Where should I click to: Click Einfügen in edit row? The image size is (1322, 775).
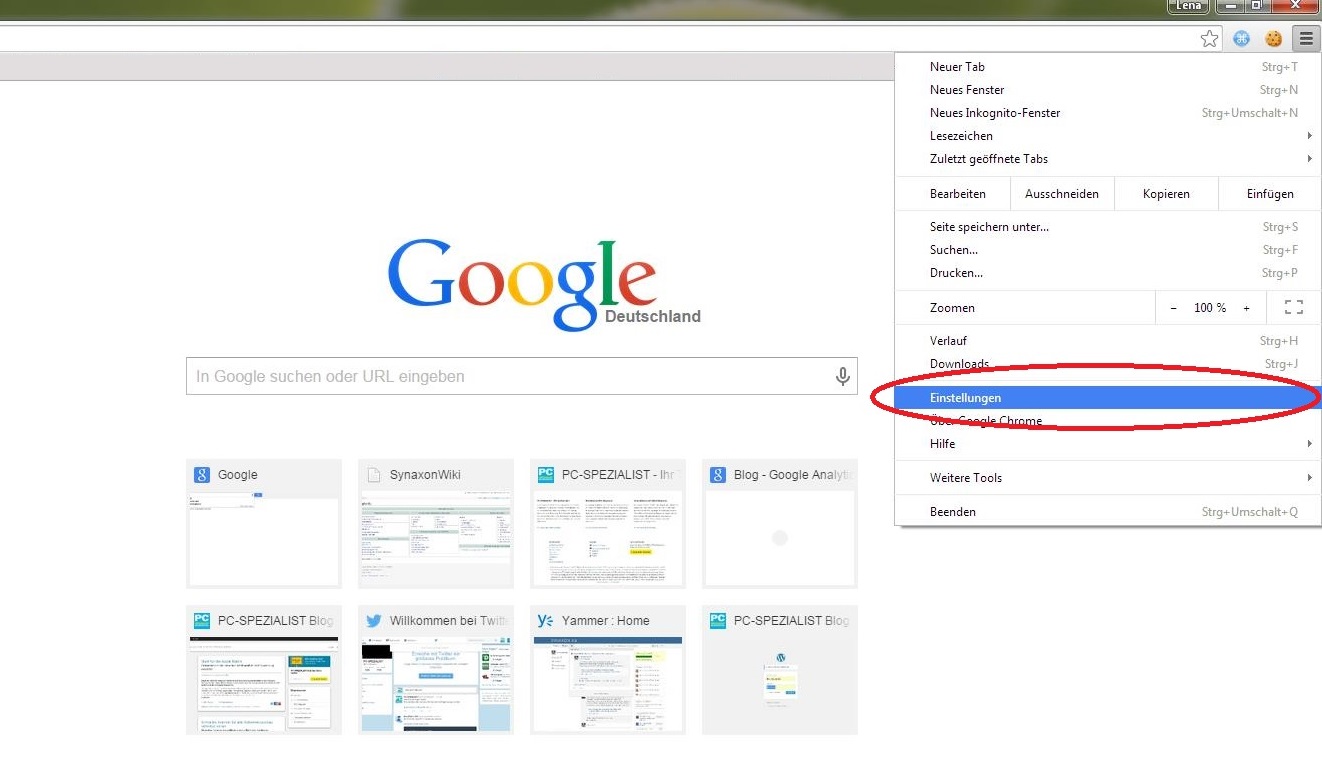(1270, 194)
